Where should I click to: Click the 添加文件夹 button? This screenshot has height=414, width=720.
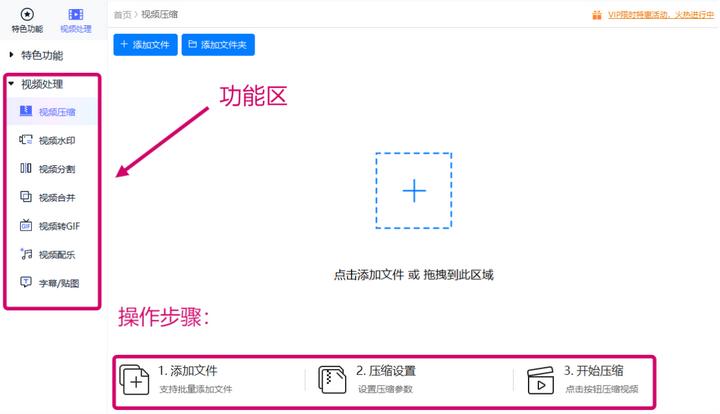tap(218, 45)
